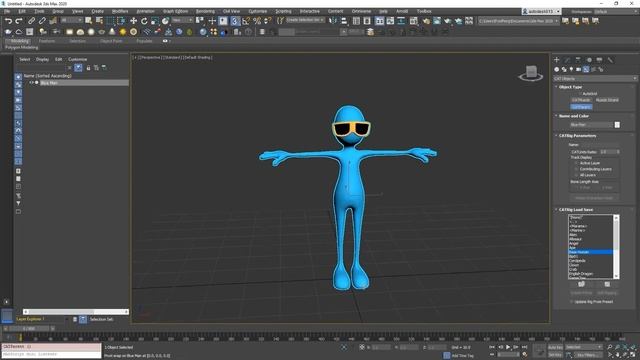
Task: Open the Create Selection Set dropdown
Action: pos(305,20)
